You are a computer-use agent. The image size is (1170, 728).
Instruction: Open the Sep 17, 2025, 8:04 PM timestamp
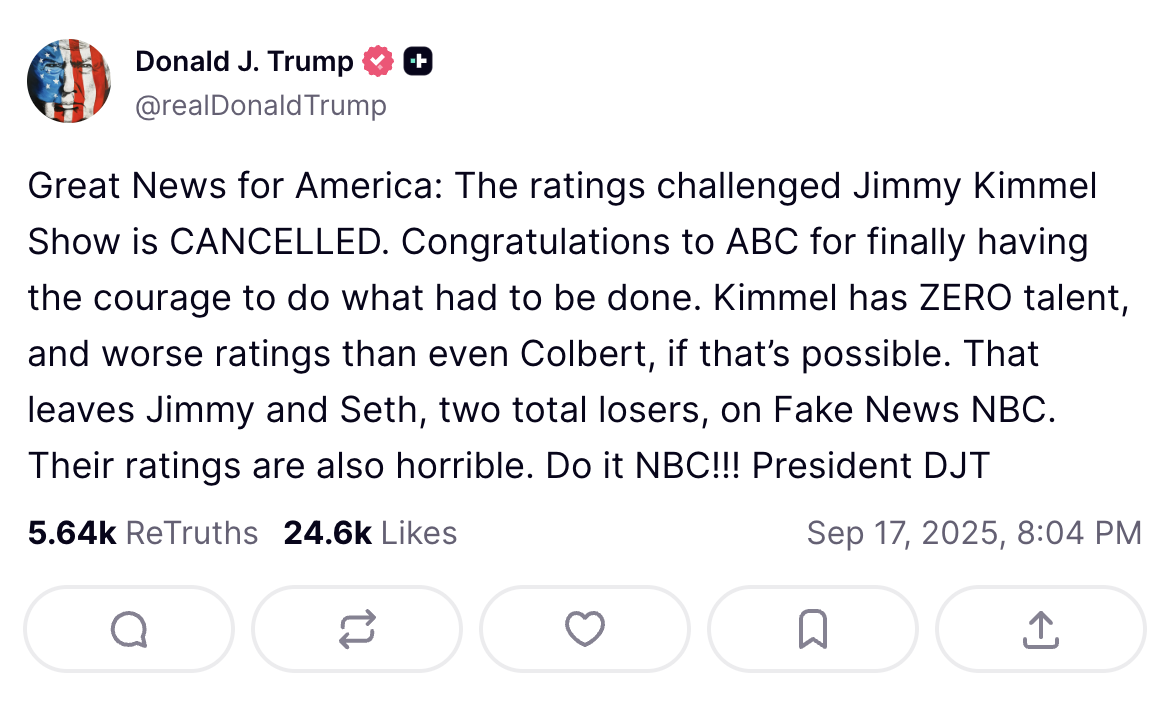click(973, 533)
